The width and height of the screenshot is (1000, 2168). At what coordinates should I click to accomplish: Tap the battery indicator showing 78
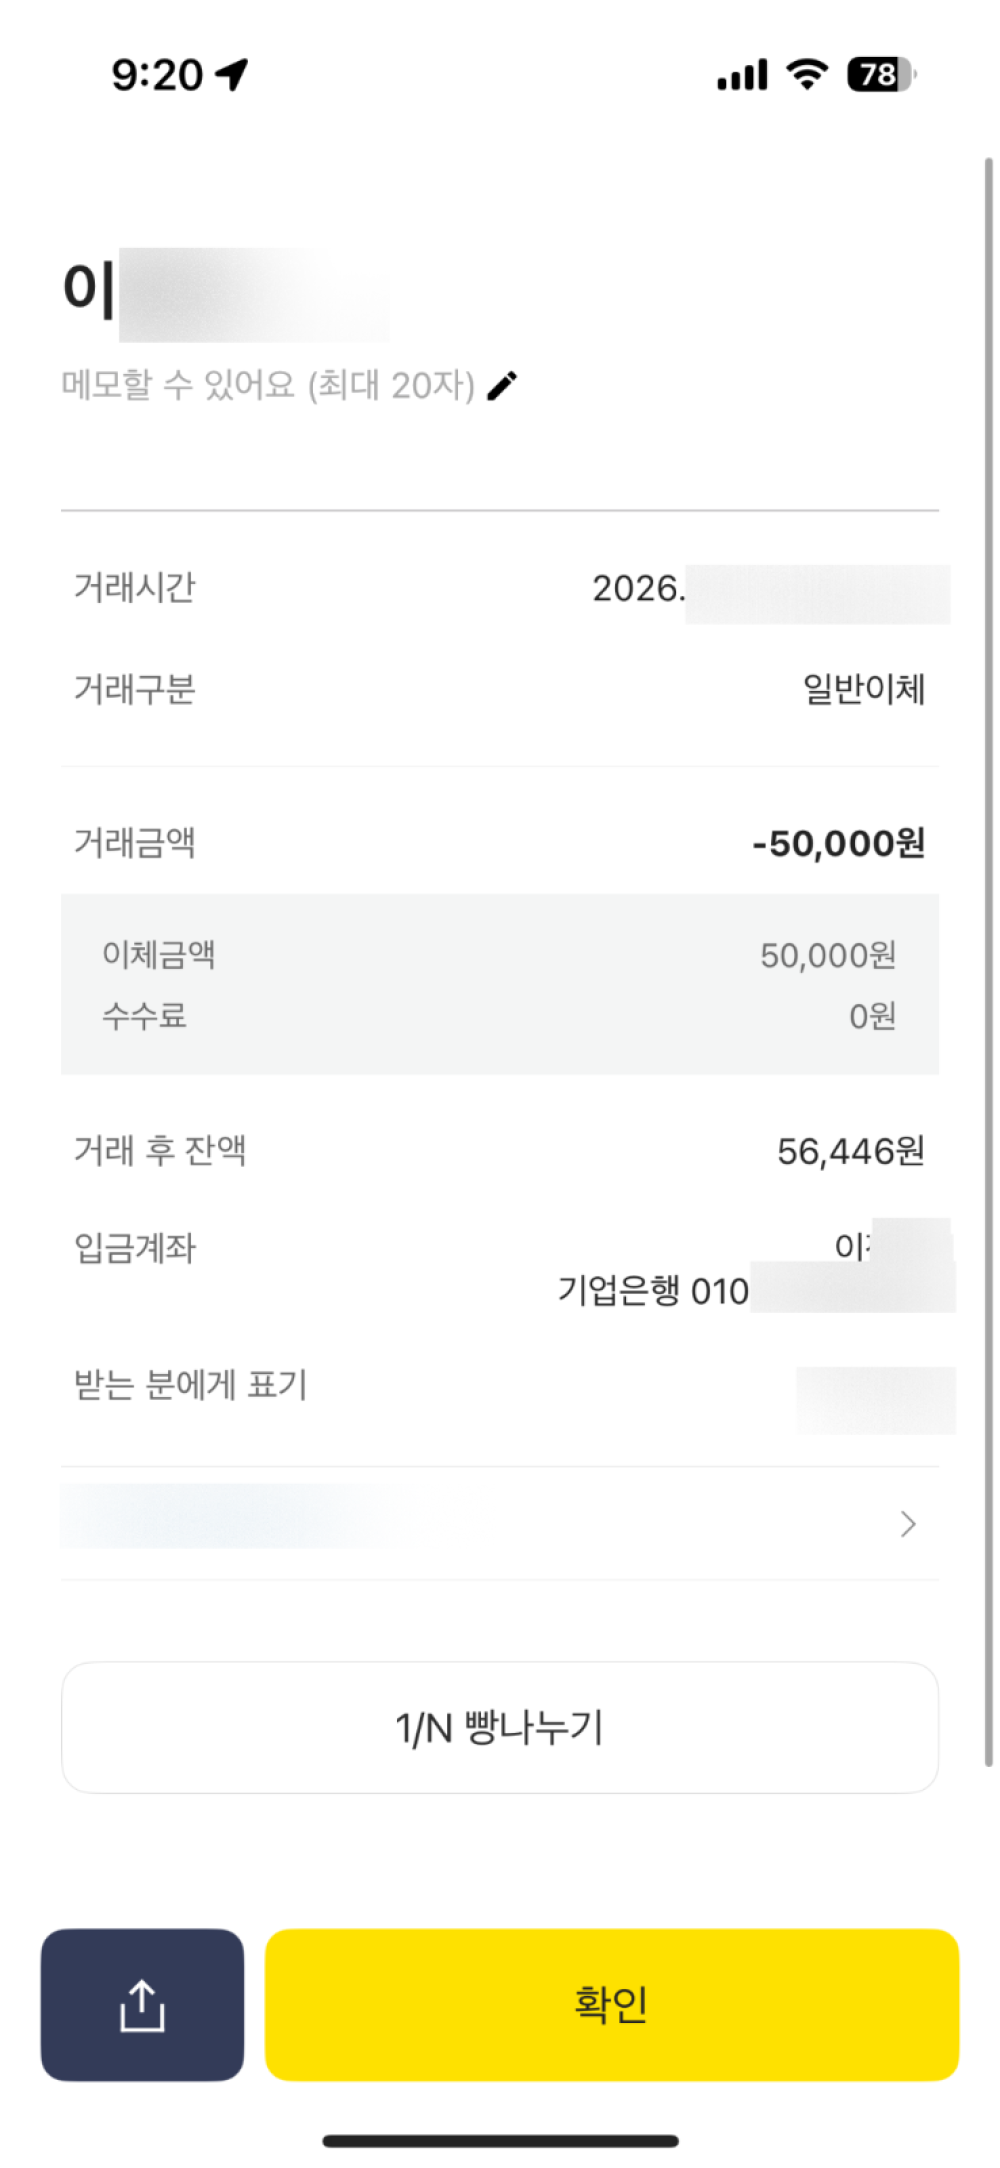point(880,74)
